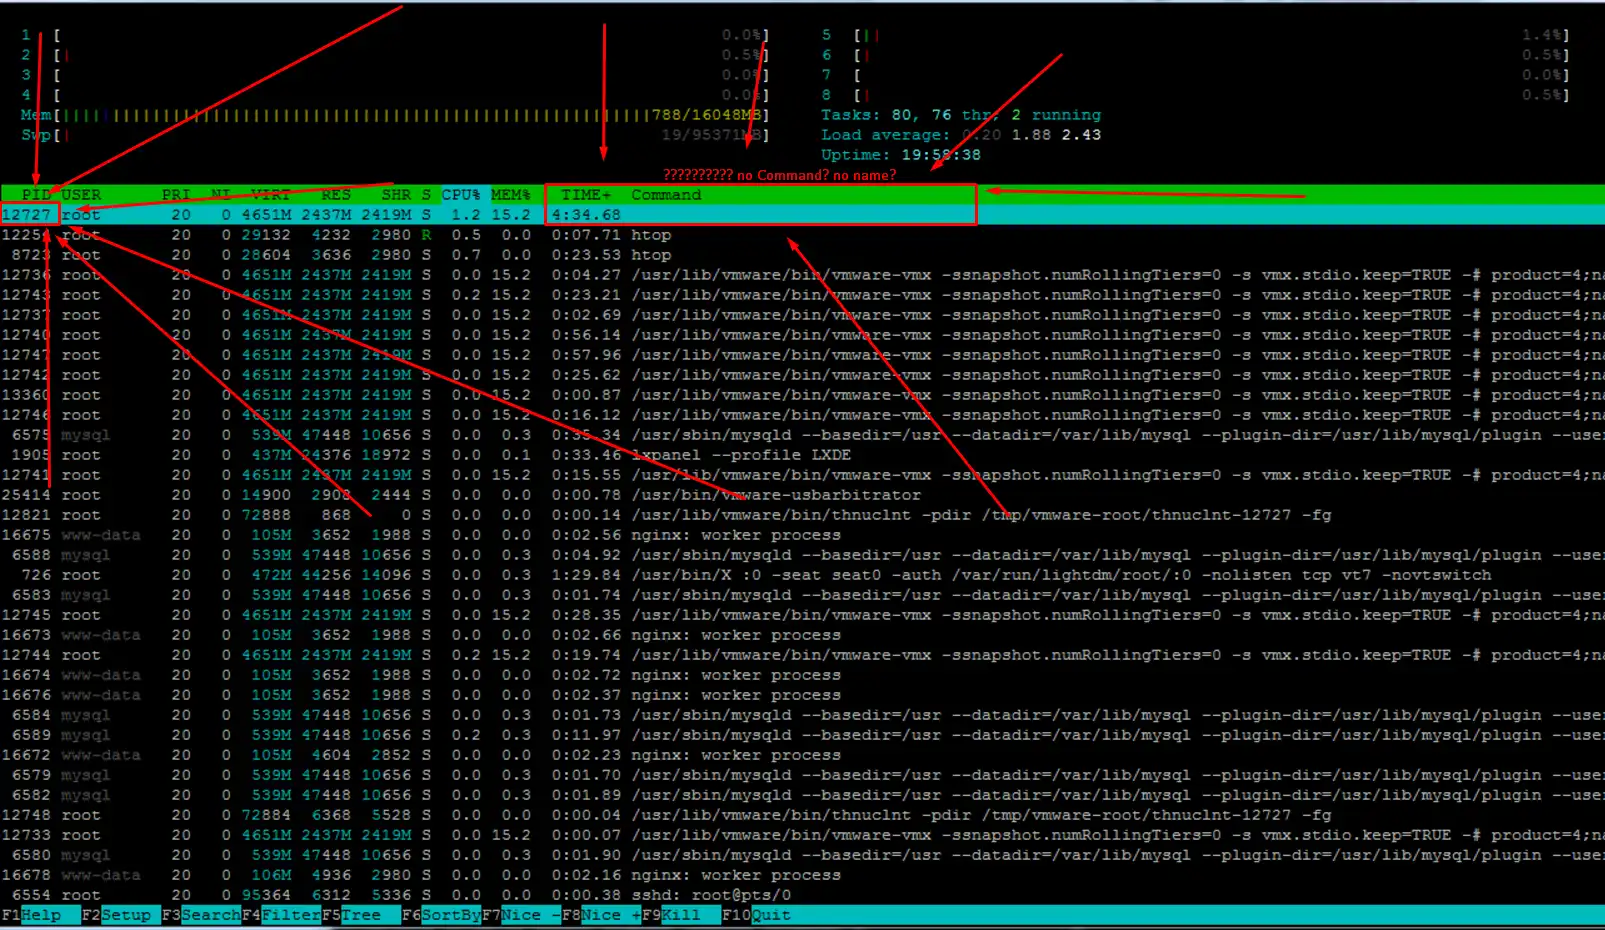Select the sshd: root@pts/0 process
Screen dimensions: 1605x930
point(802,895)
